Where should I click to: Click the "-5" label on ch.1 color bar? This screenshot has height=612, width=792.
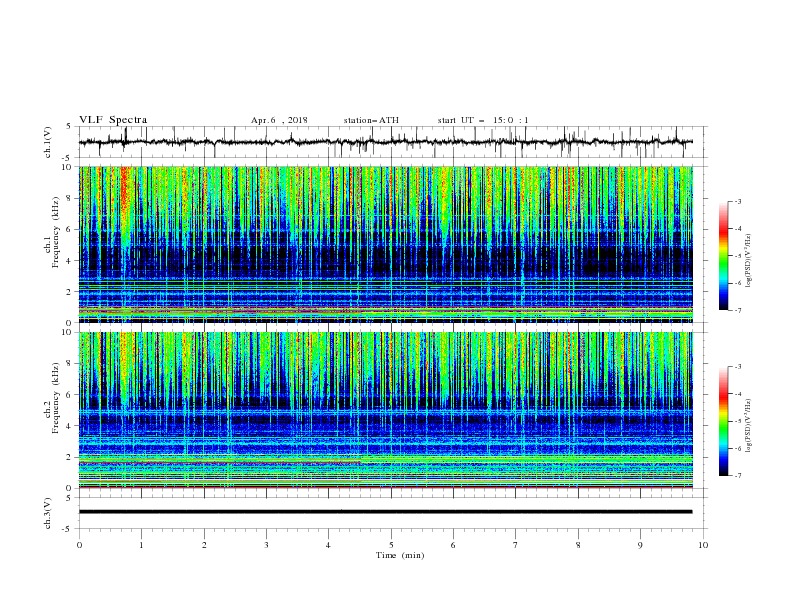(x=738, y=256)
